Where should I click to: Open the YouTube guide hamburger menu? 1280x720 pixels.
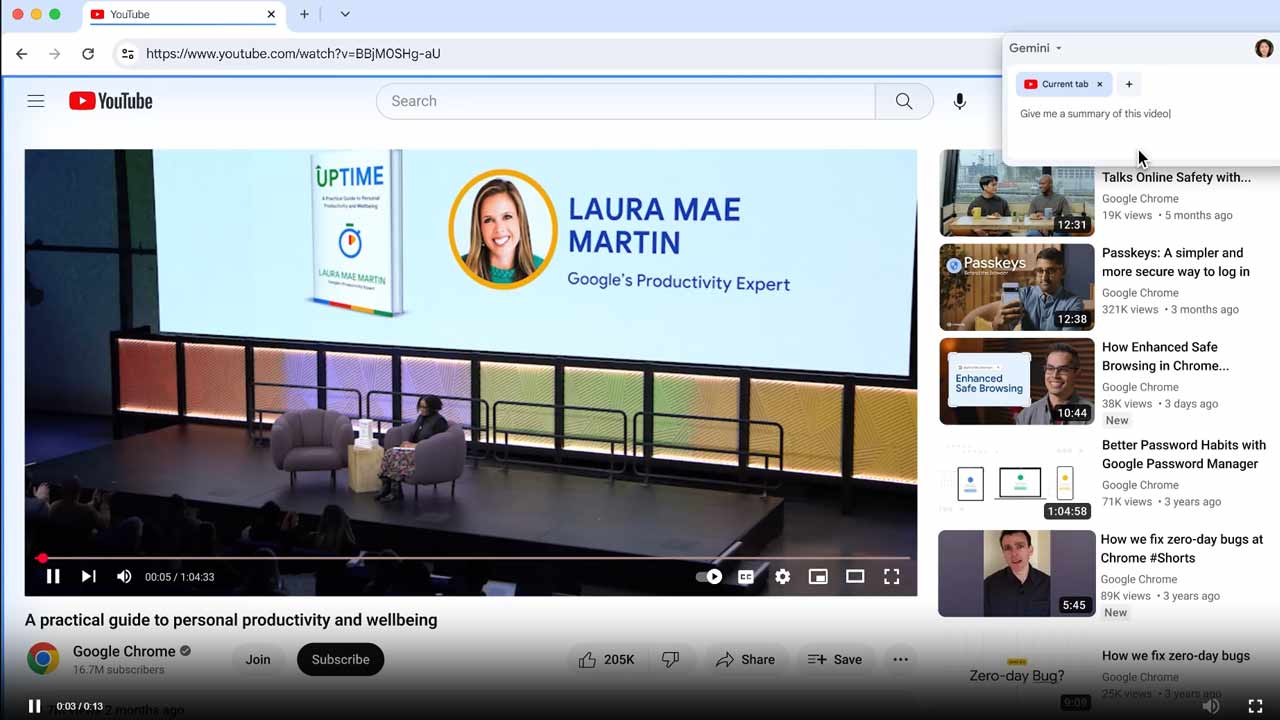coord(36,101)
